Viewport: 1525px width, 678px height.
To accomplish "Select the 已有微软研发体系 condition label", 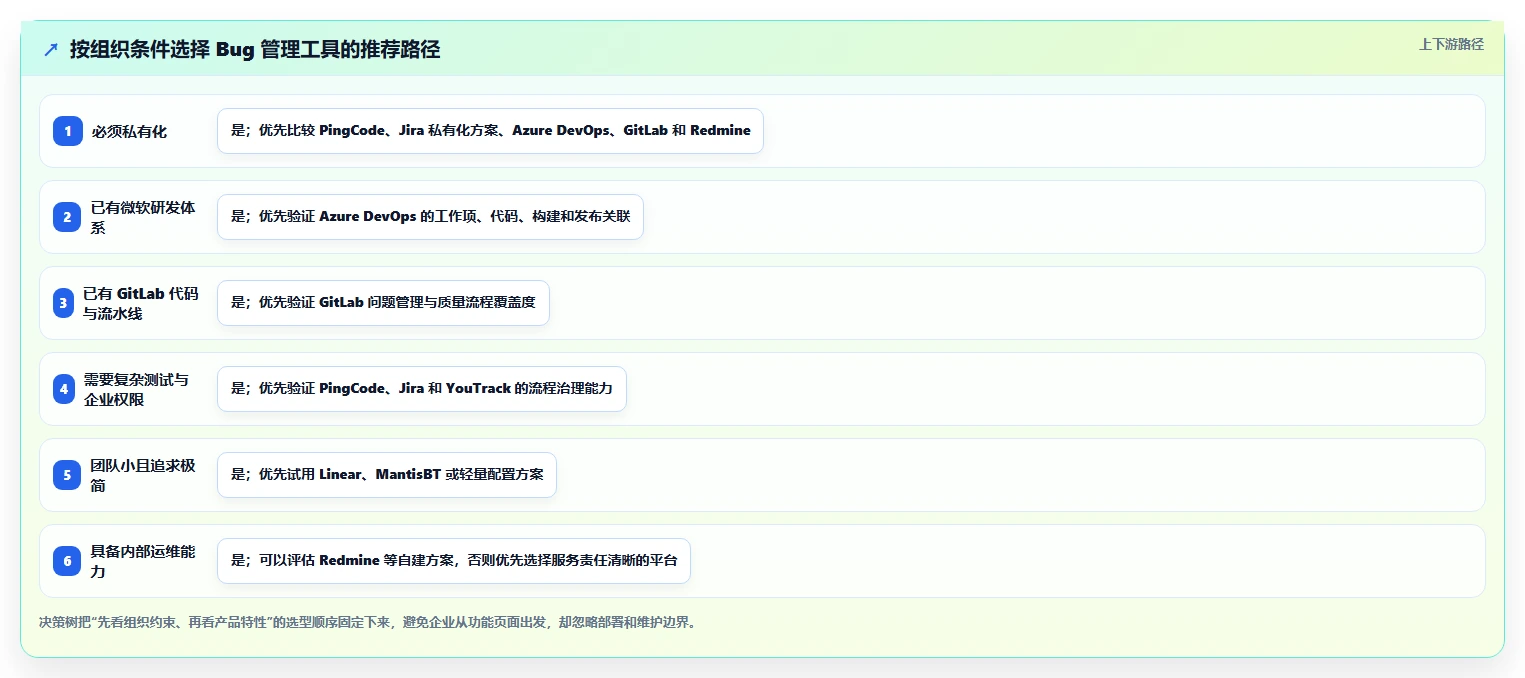I will 143,217.
